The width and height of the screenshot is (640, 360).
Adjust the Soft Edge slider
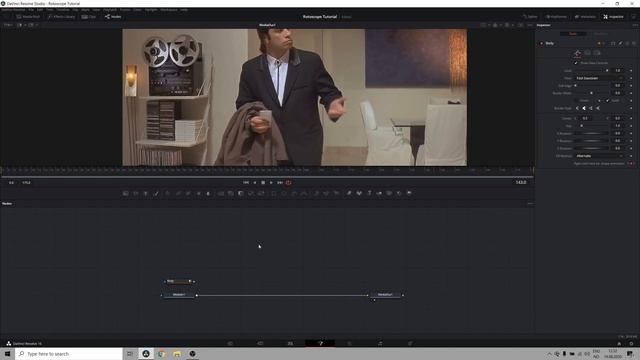pyautogui.click(x=591, y=86)
